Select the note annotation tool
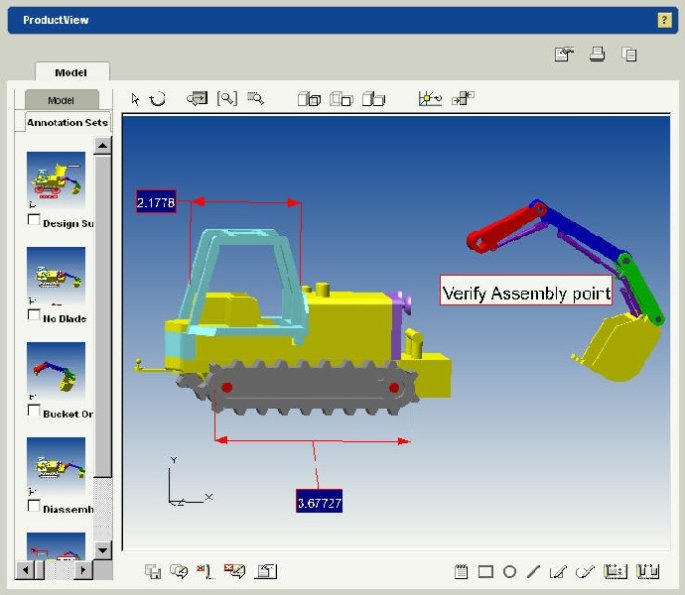685x595 pixels. click(x=461, y=571)
